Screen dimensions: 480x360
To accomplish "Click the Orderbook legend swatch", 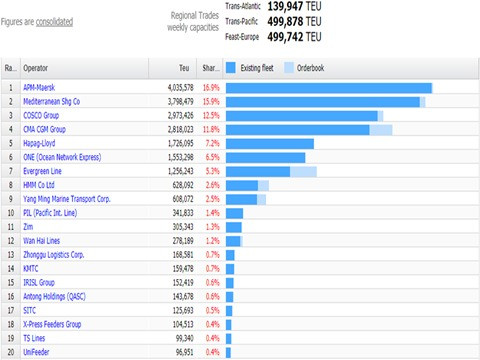I will click(289, 68).
